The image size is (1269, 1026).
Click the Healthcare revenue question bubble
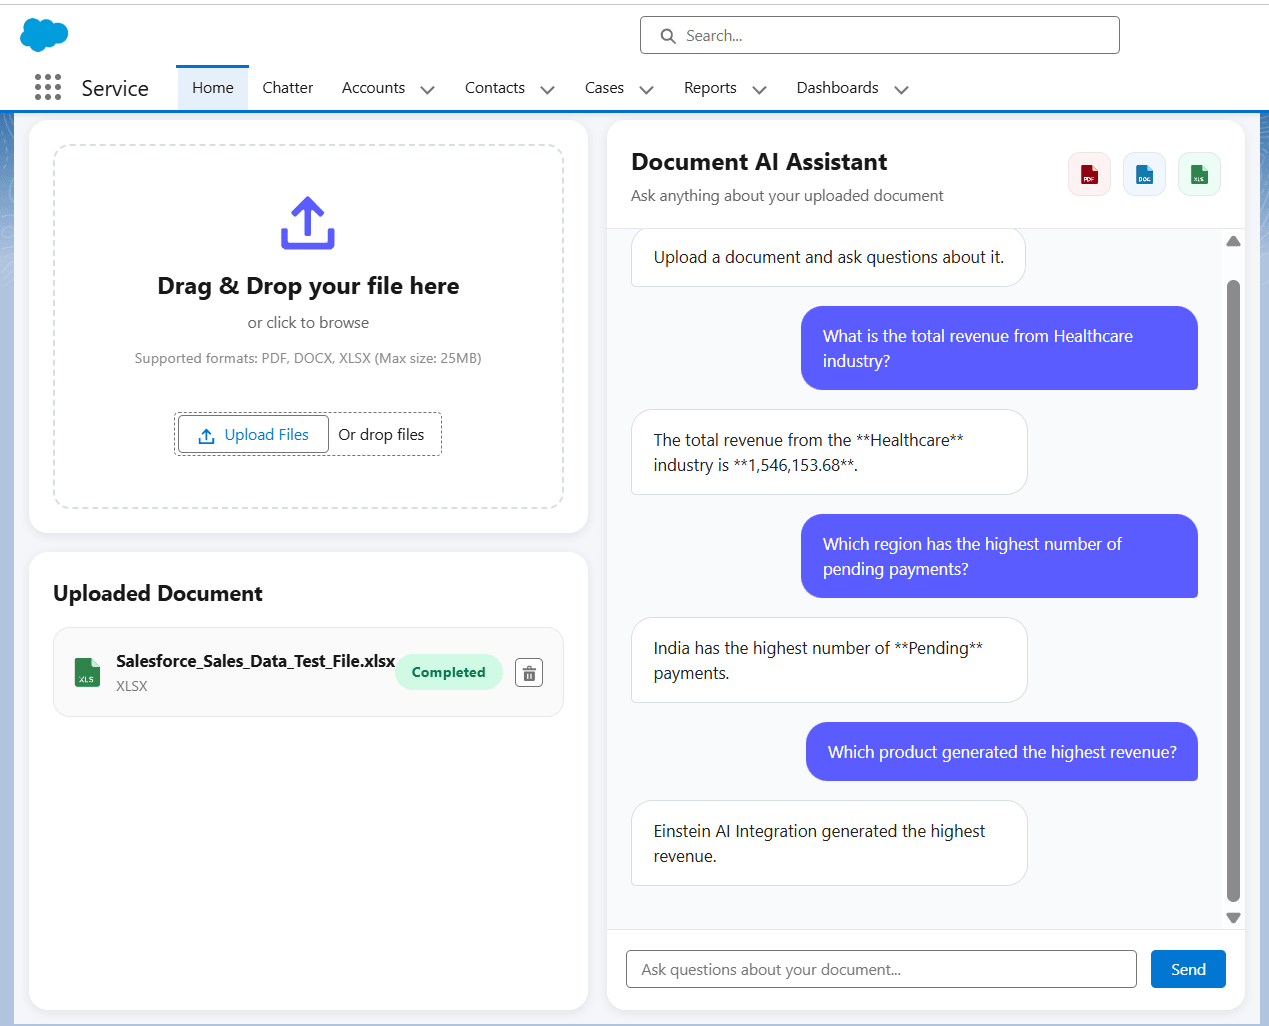pyautogui.click(x=999, y=348)
